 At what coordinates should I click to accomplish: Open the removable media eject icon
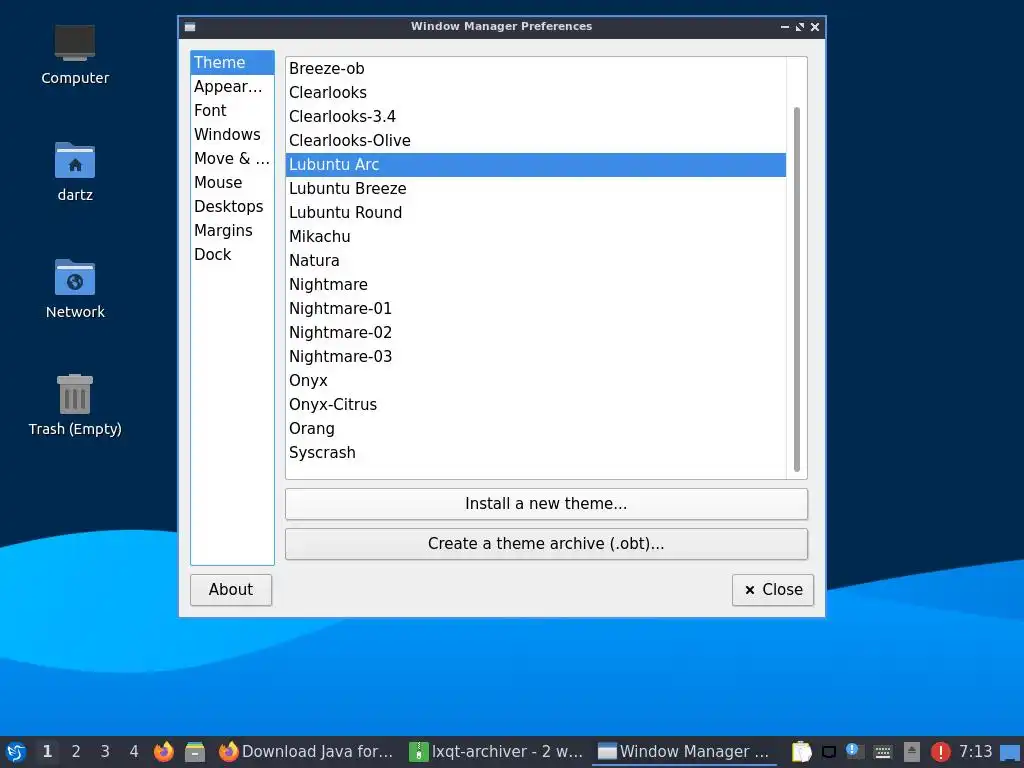pyautogui.click(x=912, y=752)
